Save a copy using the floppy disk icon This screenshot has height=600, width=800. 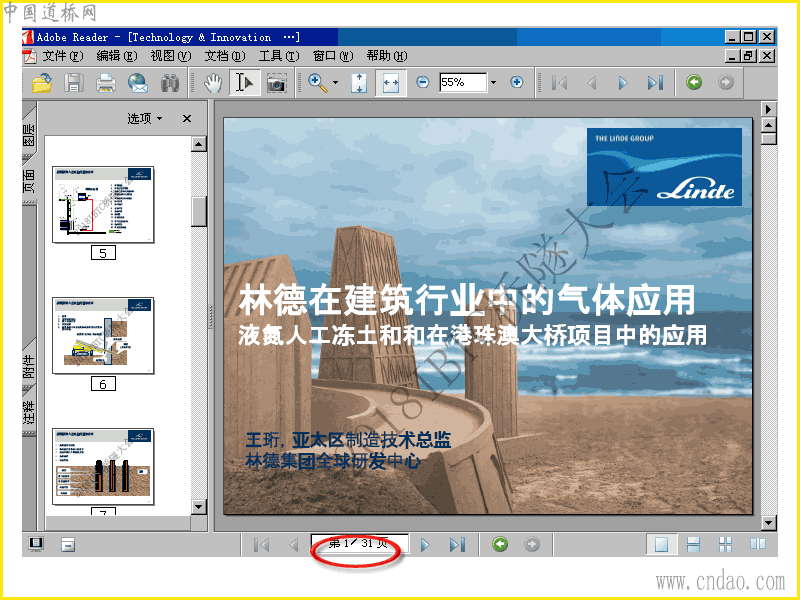pos(74,82)
